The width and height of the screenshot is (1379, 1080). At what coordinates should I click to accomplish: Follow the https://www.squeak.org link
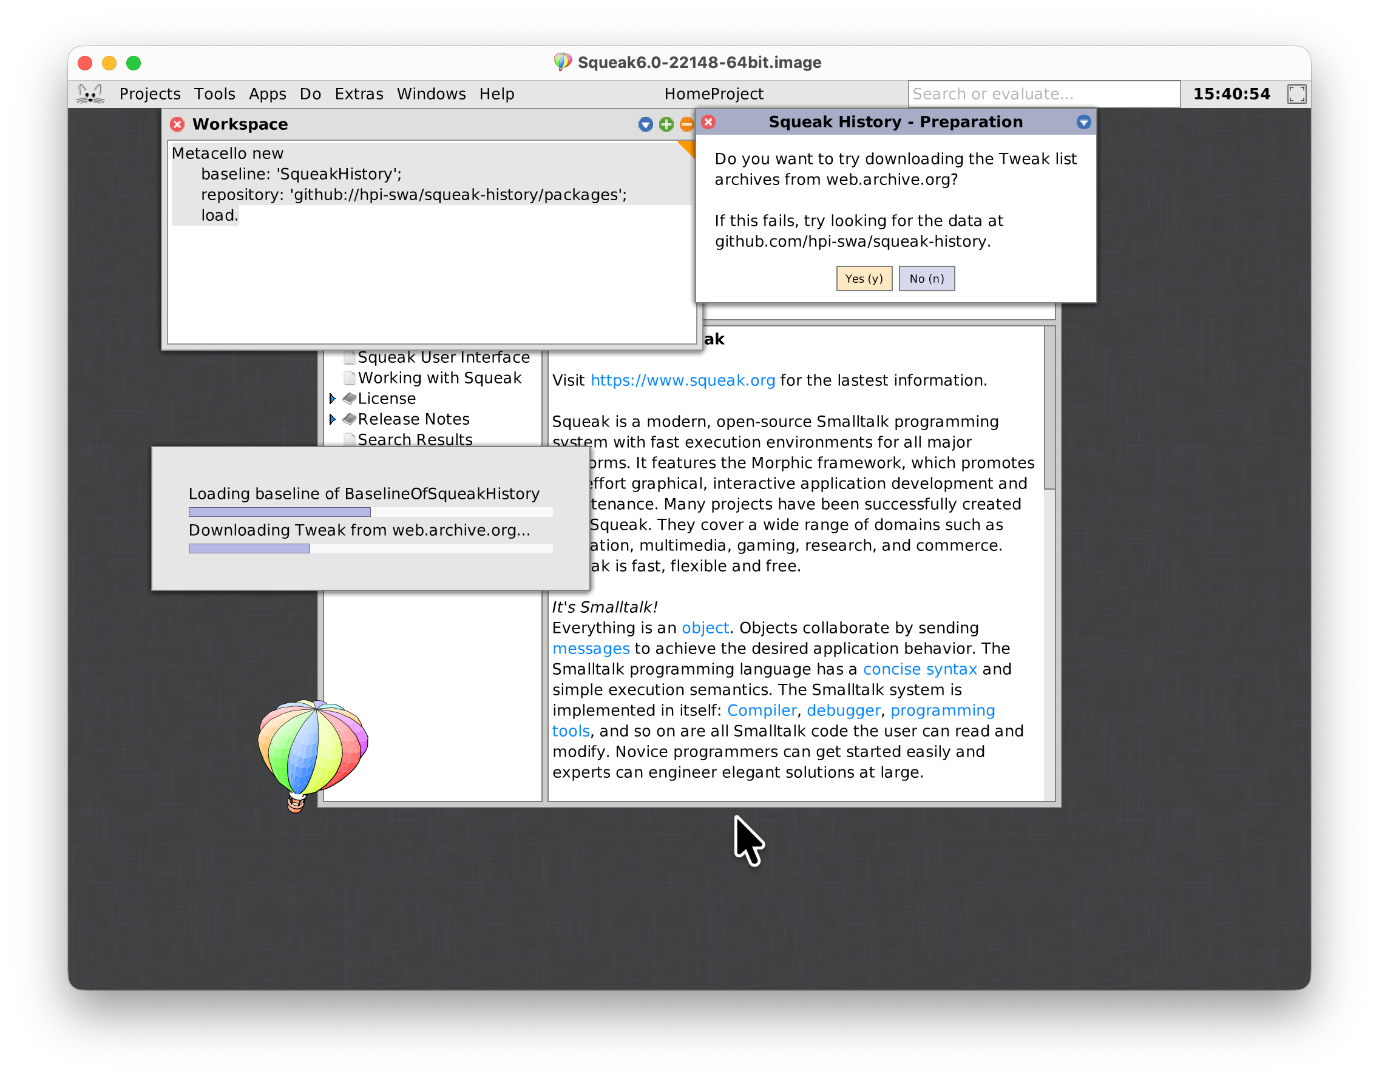[682, 380]
